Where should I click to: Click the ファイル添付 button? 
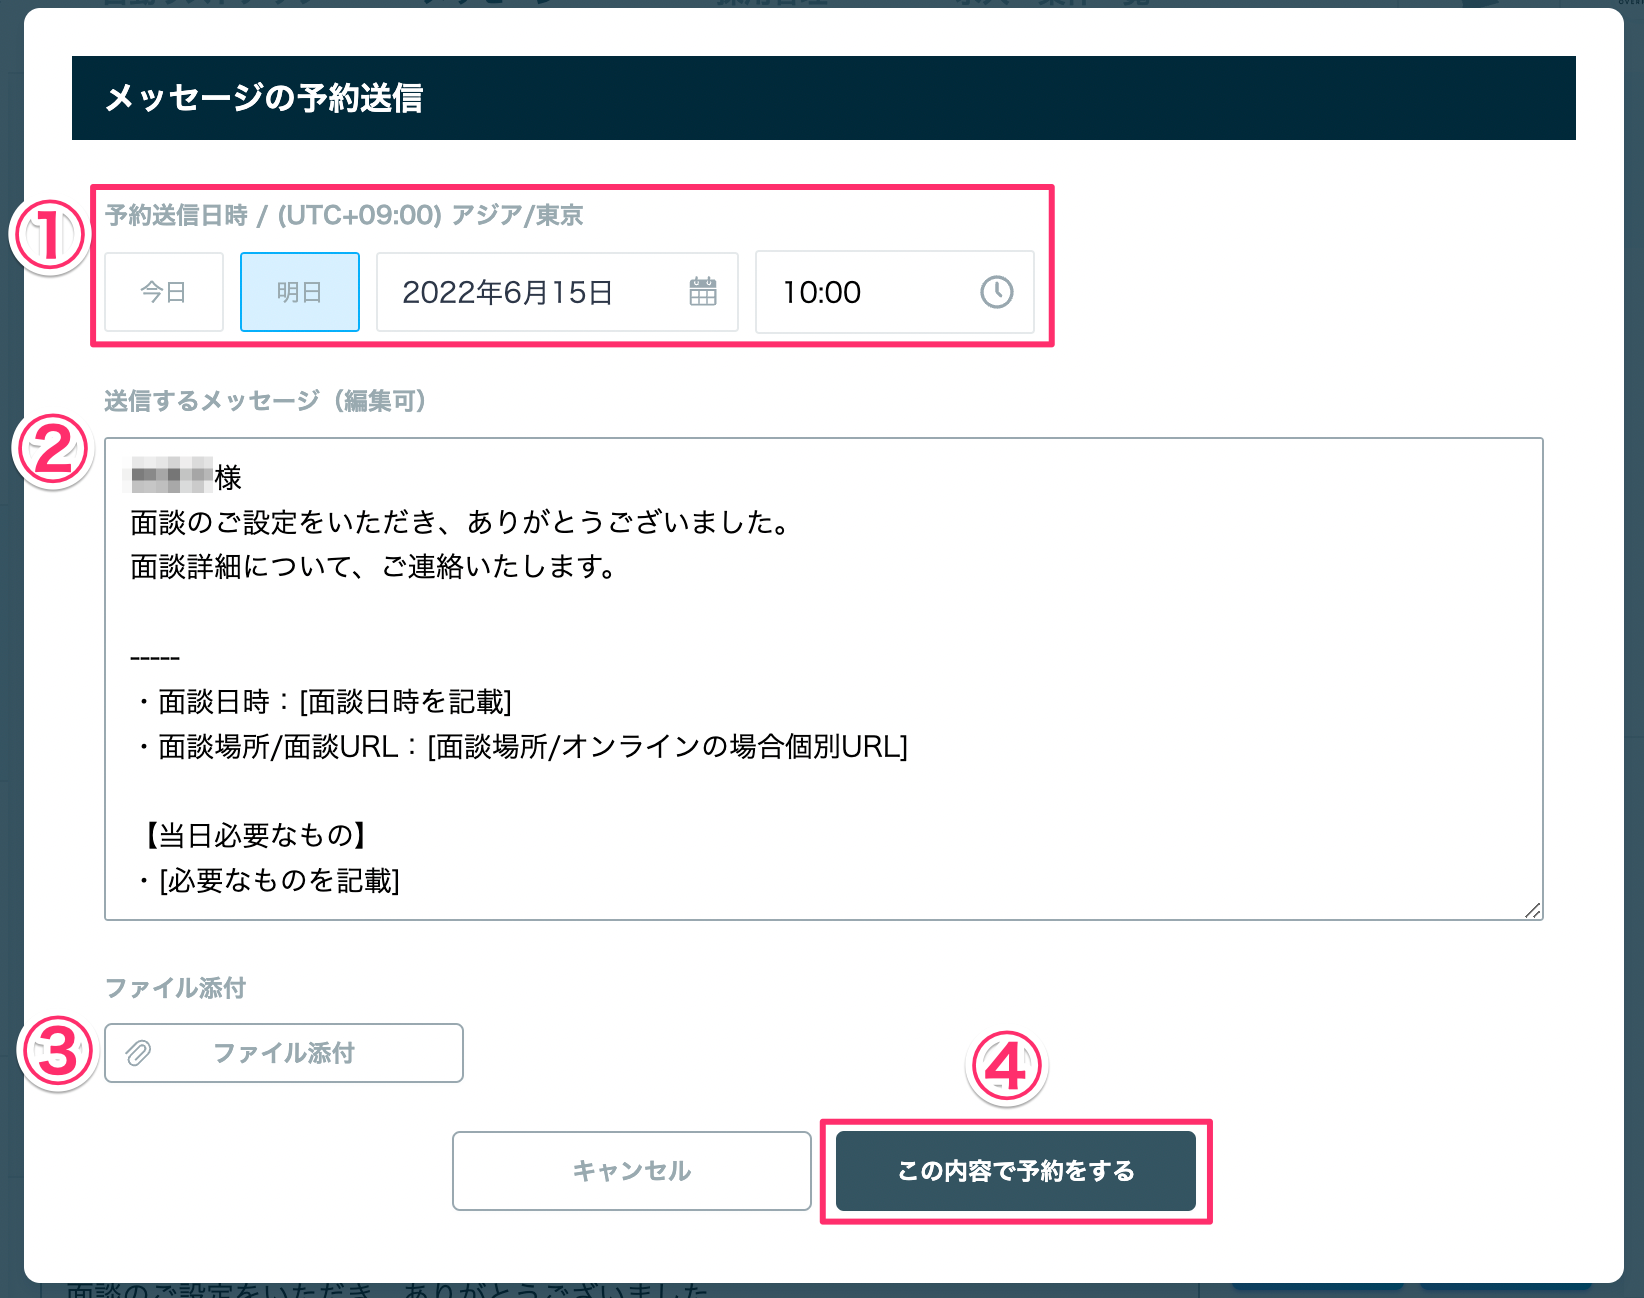coord(284,1053)
